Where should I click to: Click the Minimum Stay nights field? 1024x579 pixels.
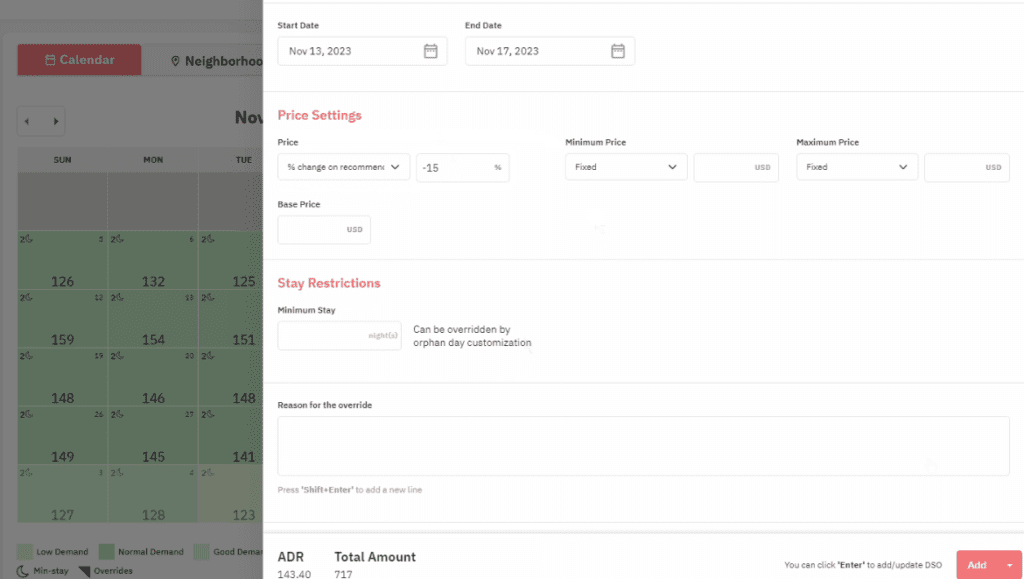[x=339, y=336]
